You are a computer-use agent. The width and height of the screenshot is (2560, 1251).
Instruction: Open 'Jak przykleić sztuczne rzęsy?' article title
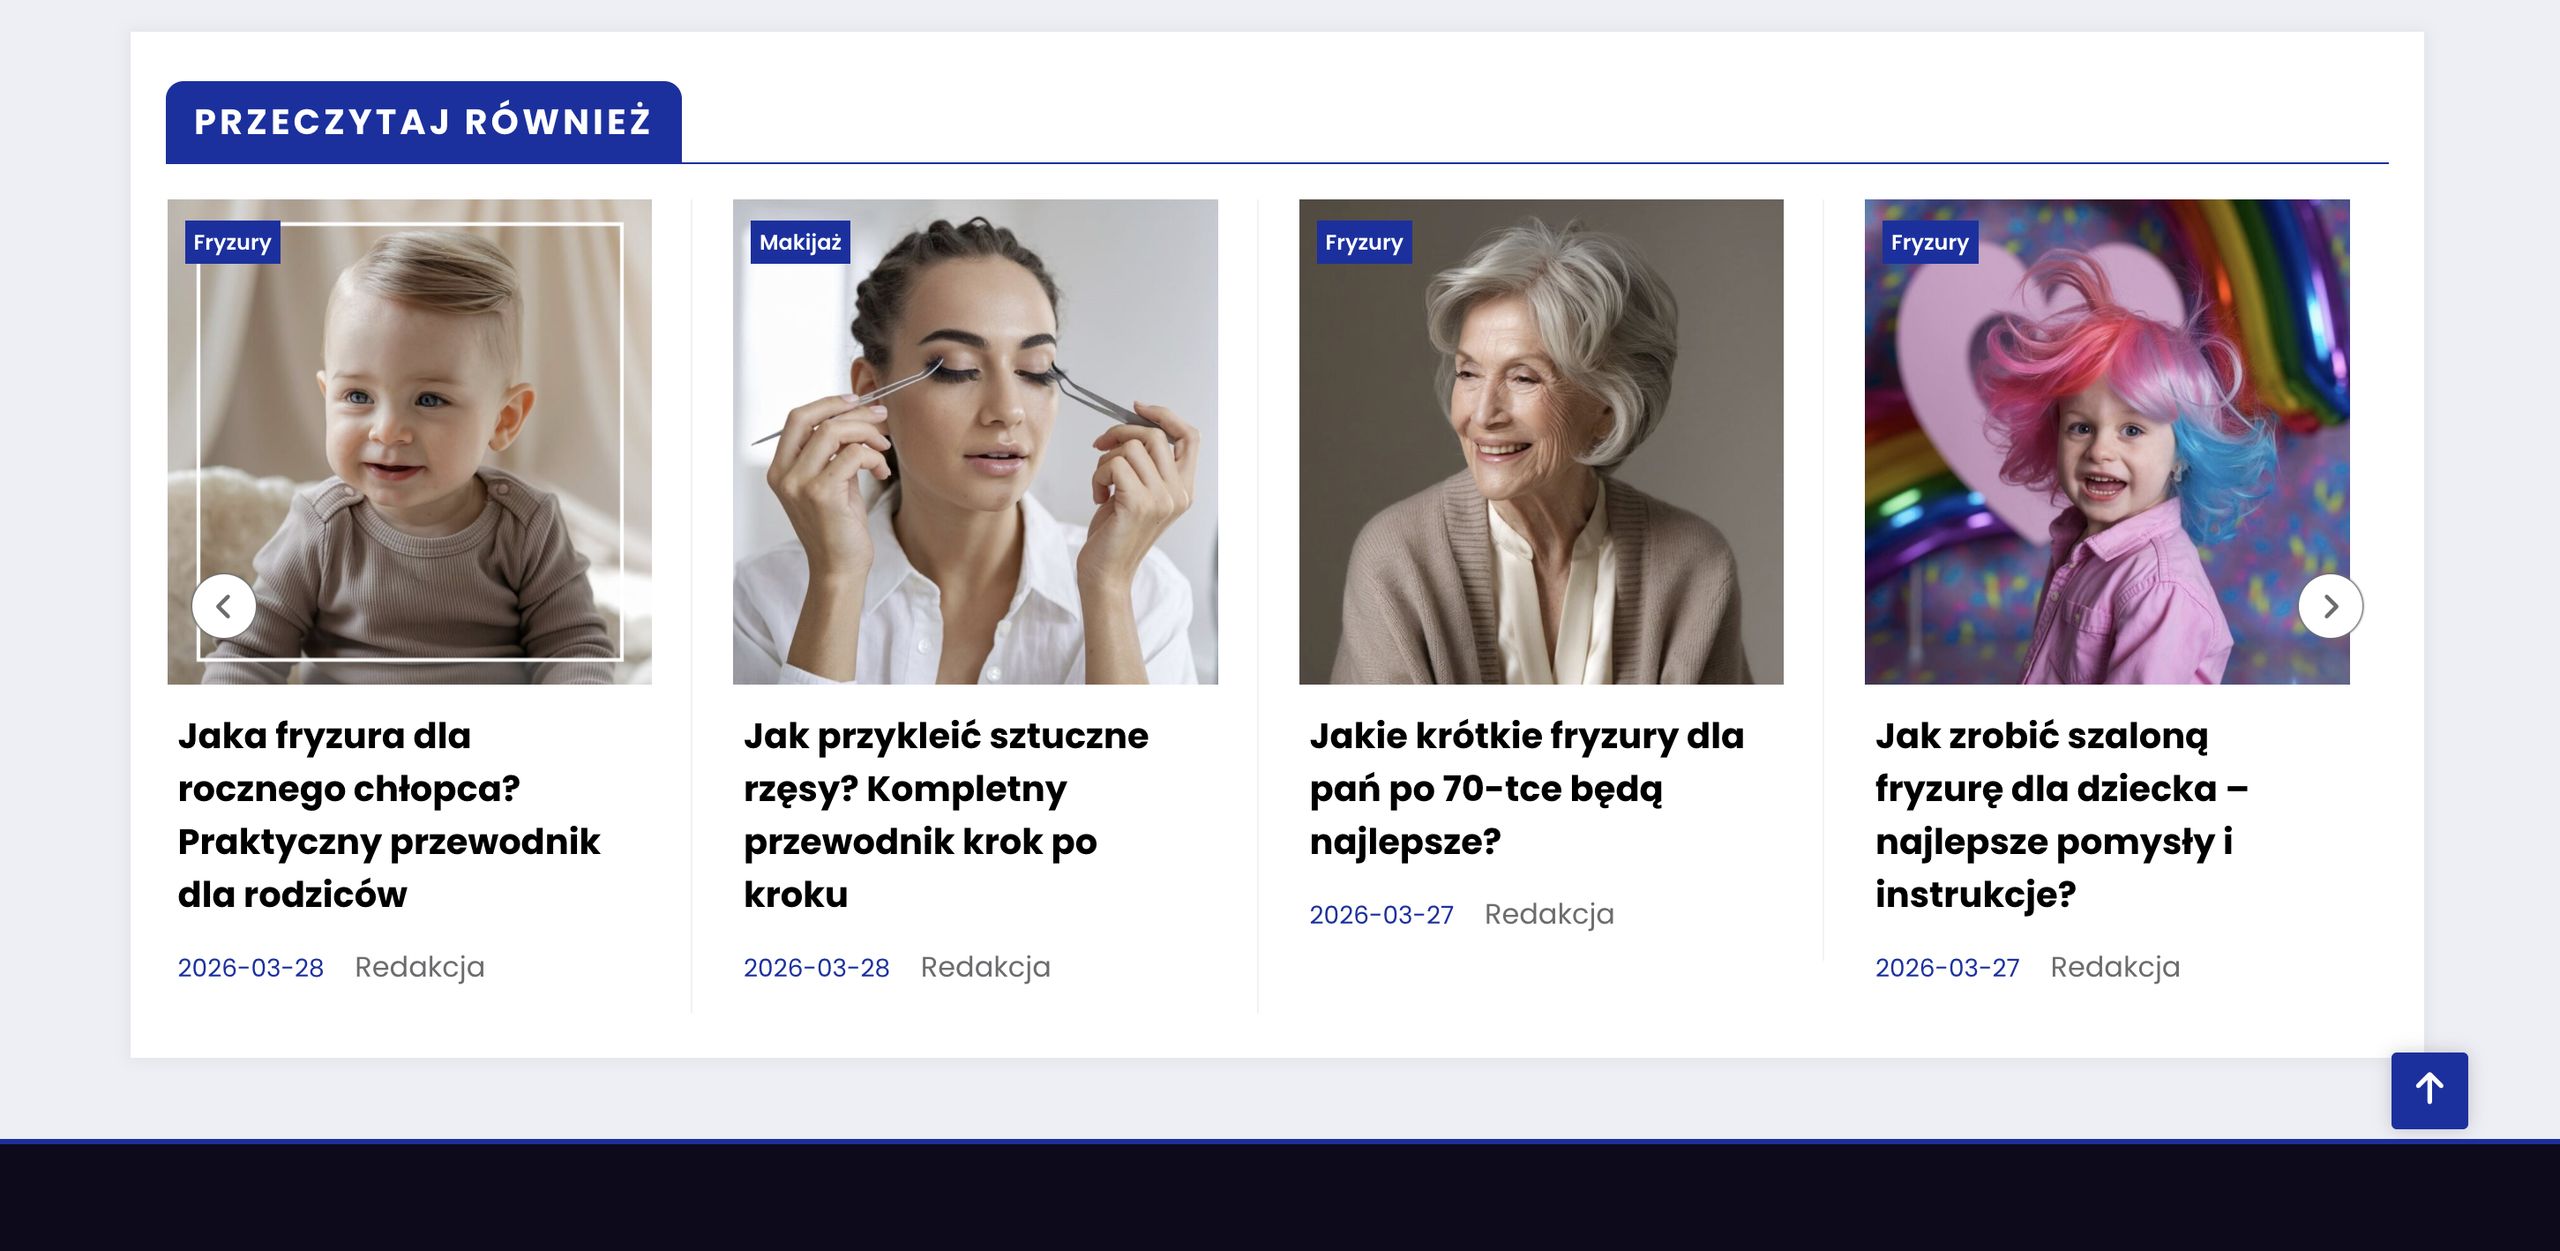pyautogui.click(x=945, y=815)
